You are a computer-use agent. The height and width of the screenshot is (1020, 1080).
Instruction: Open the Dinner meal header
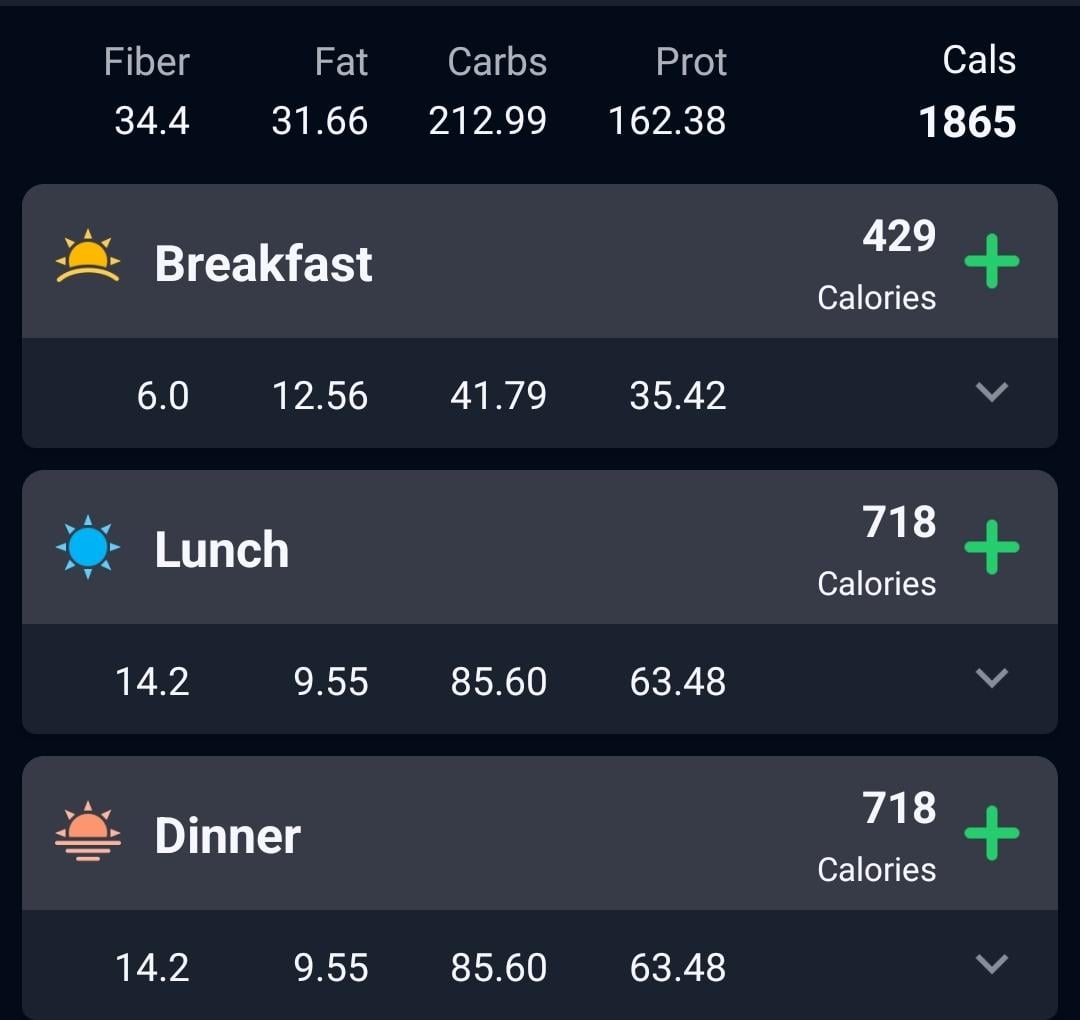[x=539, y=833]
